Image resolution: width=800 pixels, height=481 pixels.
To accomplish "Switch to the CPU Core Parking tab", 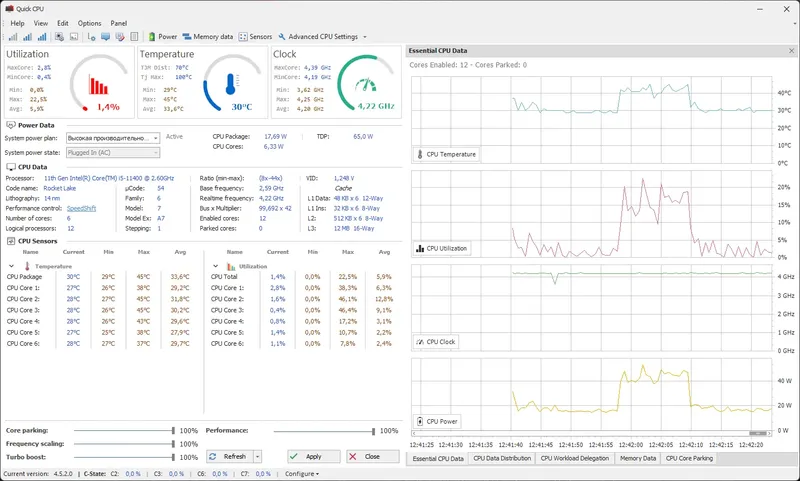I will 689,458.
